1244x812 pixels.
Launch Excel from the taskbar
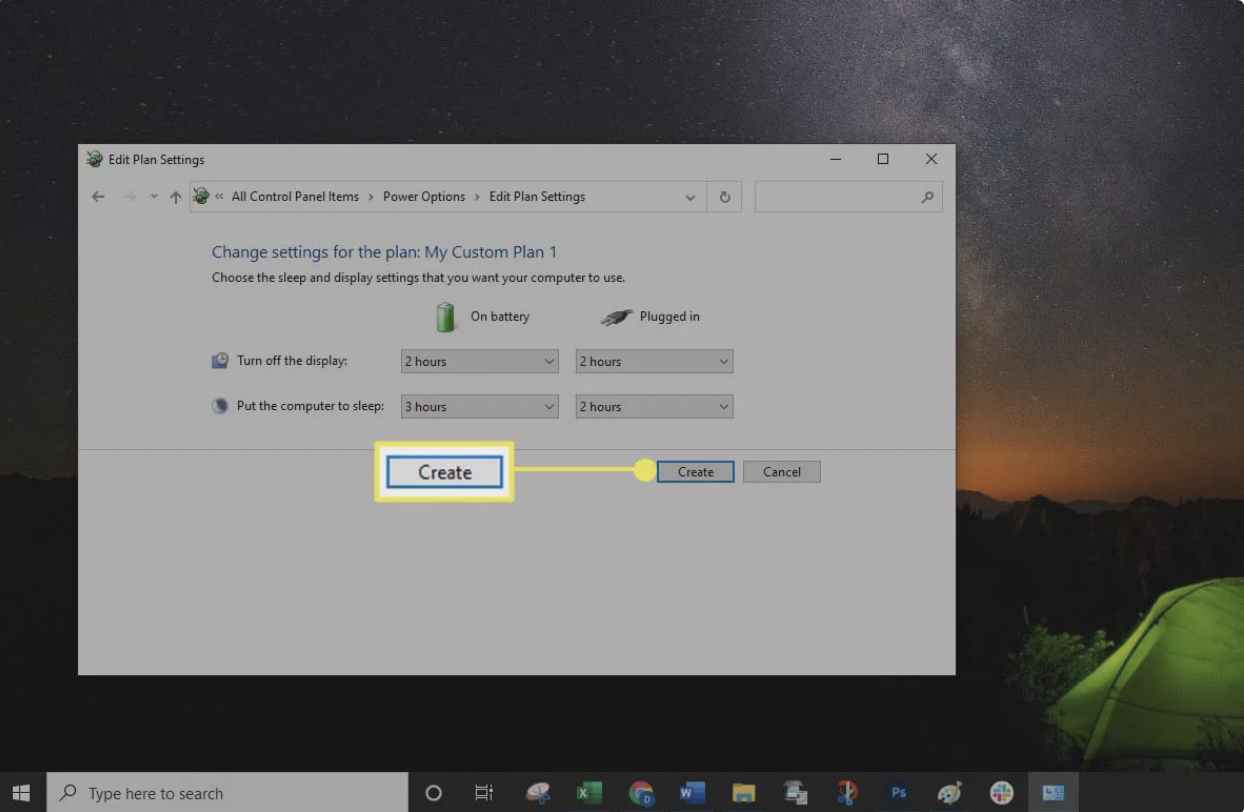click(588, 793)
